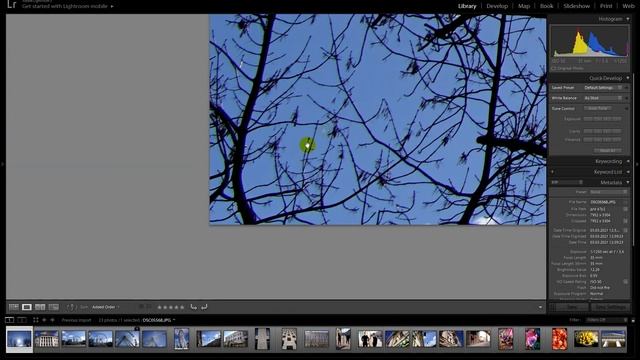Open the toolbar content options triangle

coord(540,307)
